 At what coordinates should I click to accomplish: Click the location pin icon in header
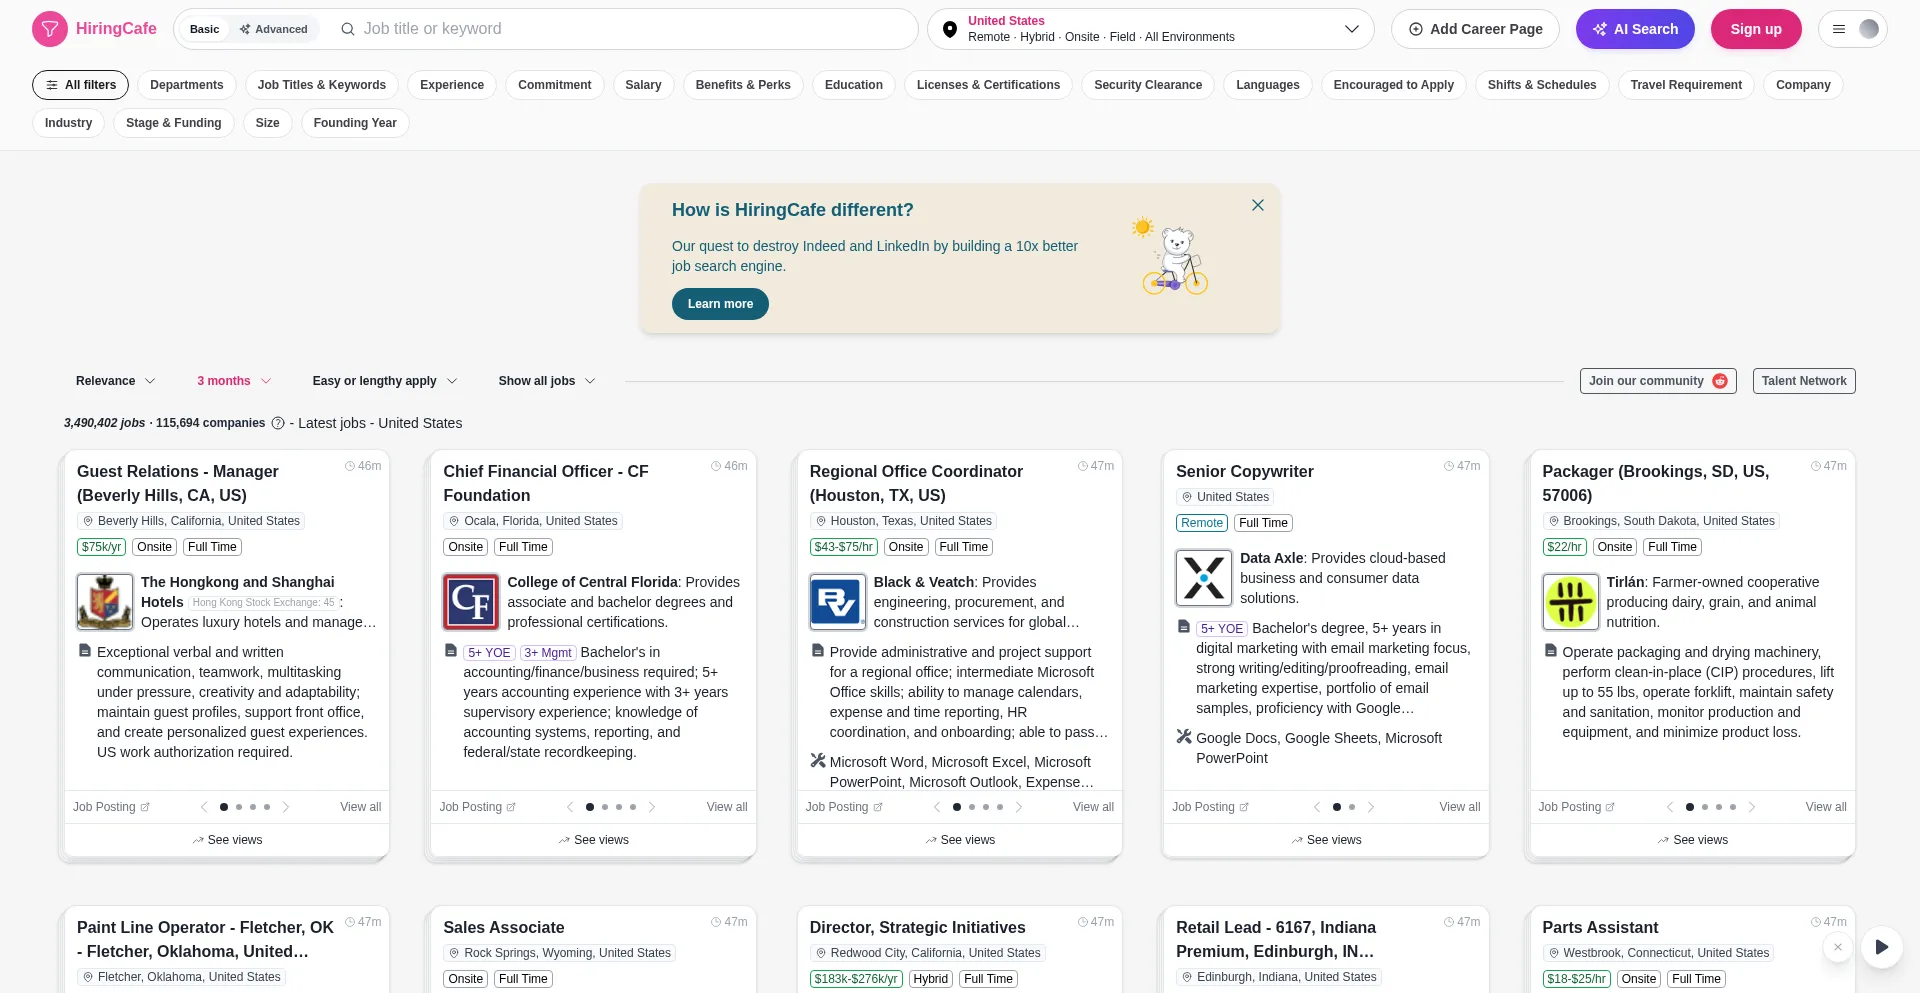click(x=949, y=29)
